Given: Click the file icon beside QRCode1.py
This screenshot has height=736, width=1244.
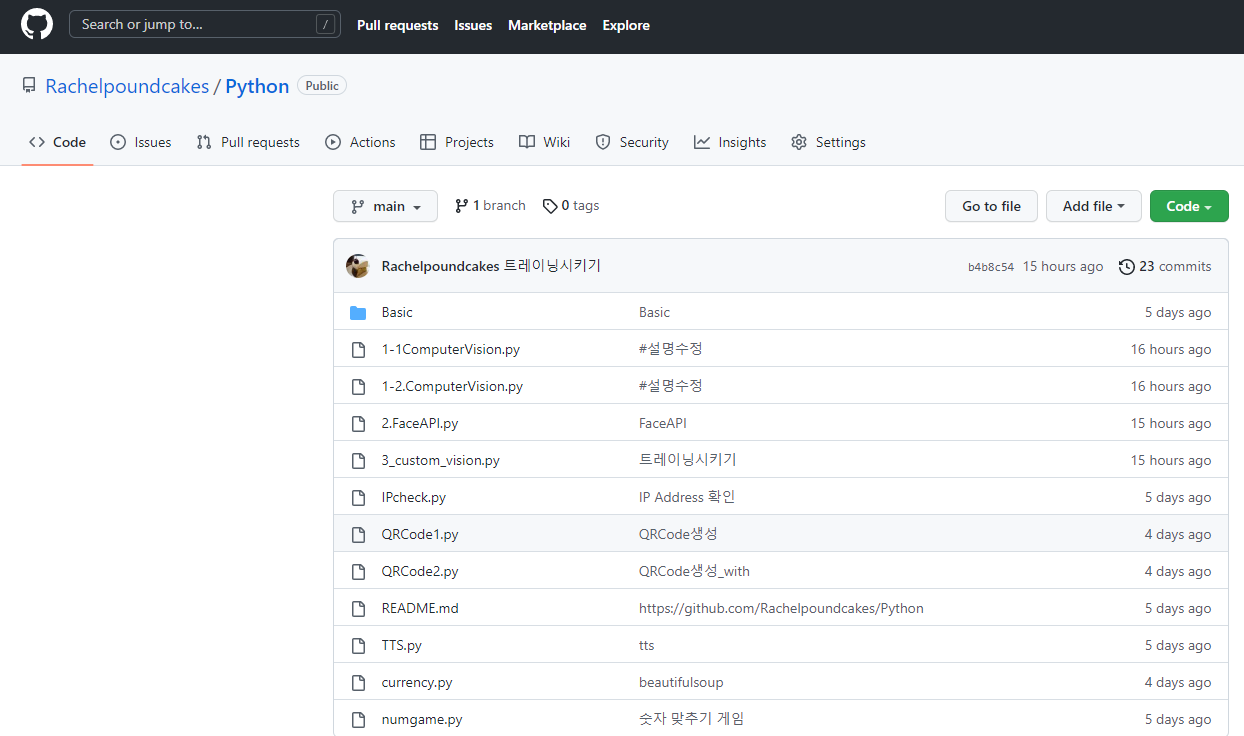Looking at the screenshot, I should 358,535.
